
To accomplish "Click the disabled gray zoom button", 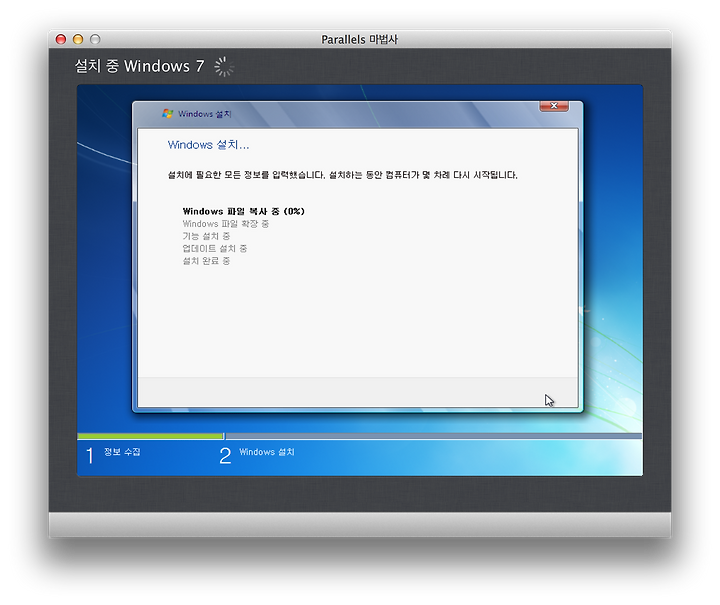I will pos(95,39).
